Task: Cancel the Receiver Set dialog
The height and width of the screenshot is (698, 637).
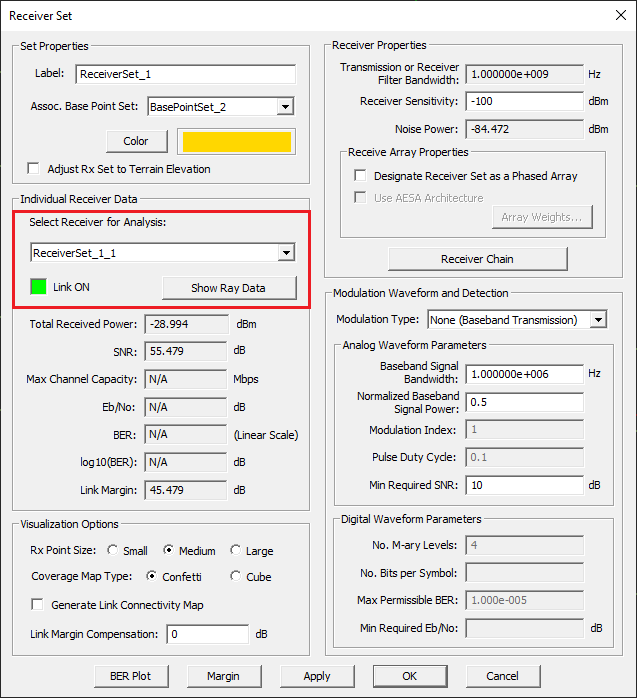Action: point(503,676)
